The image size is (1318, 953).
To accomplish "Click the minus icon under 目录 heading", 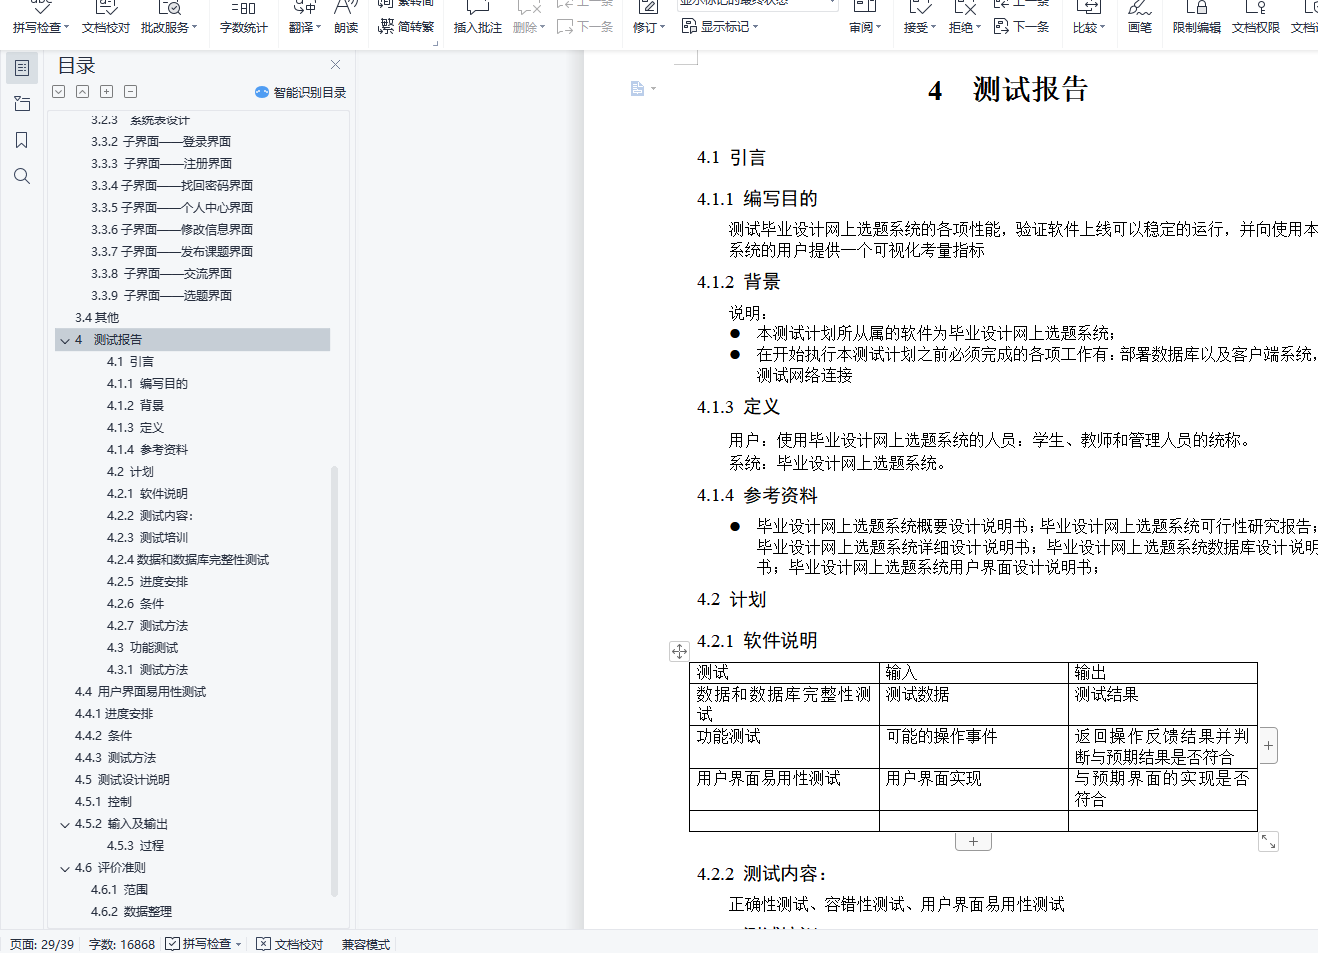I will [x=131, y=92].
